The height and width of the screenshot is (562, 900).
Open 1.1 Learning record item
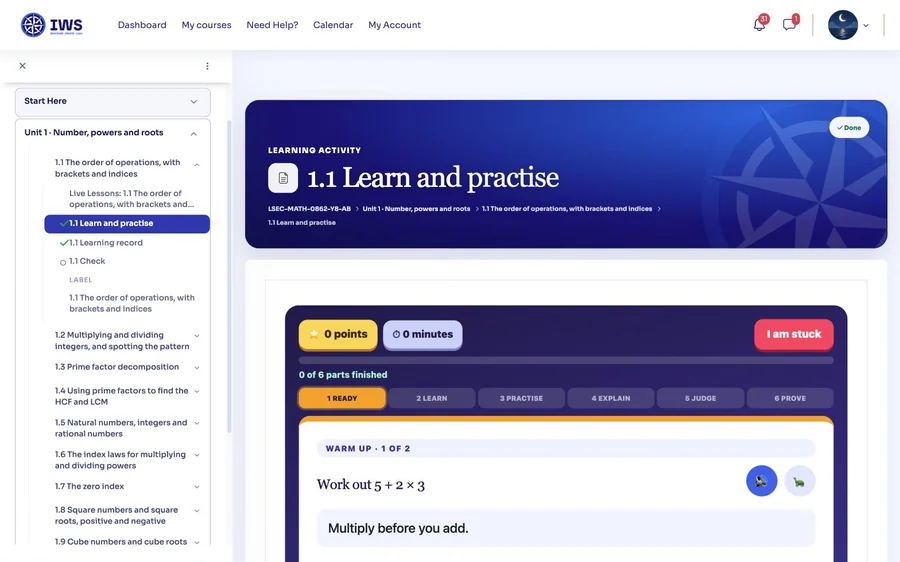click(106, 243)
